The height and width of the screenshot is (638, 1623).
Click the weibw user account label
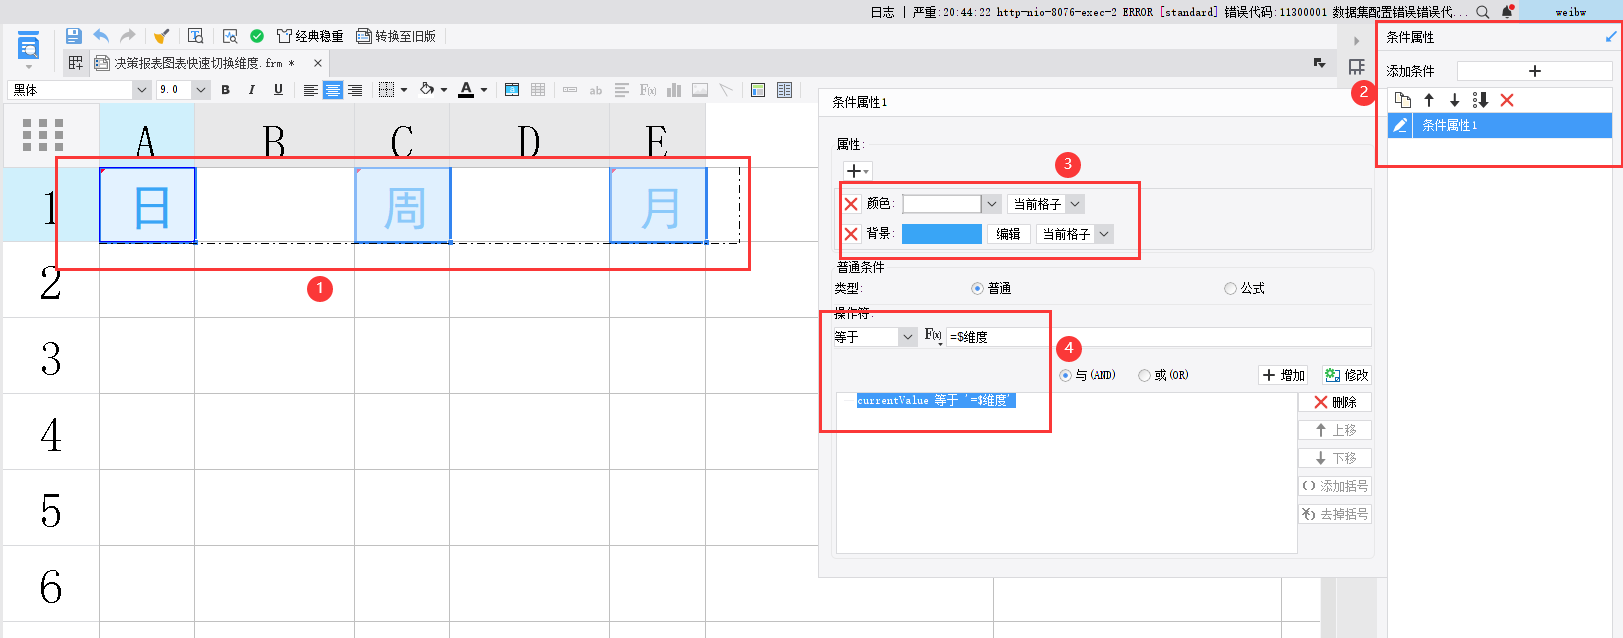pos(1570,12)
